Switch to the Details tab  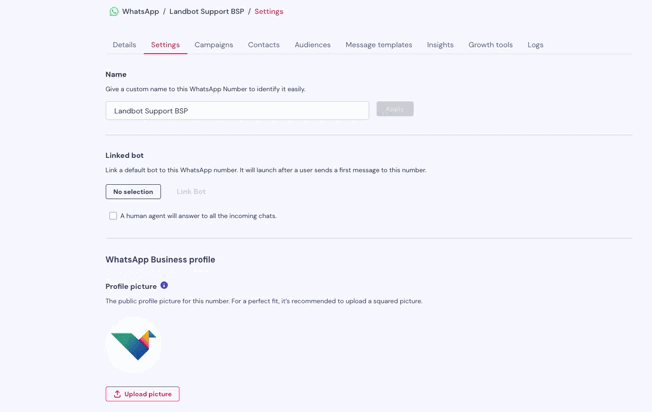coord(124,45)
